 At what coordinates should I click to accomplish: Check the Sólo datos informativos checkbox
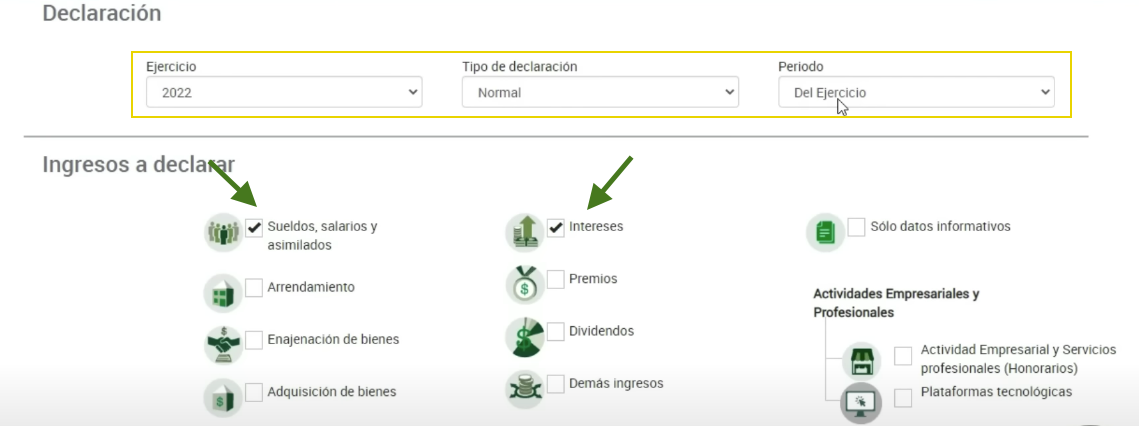857,227
